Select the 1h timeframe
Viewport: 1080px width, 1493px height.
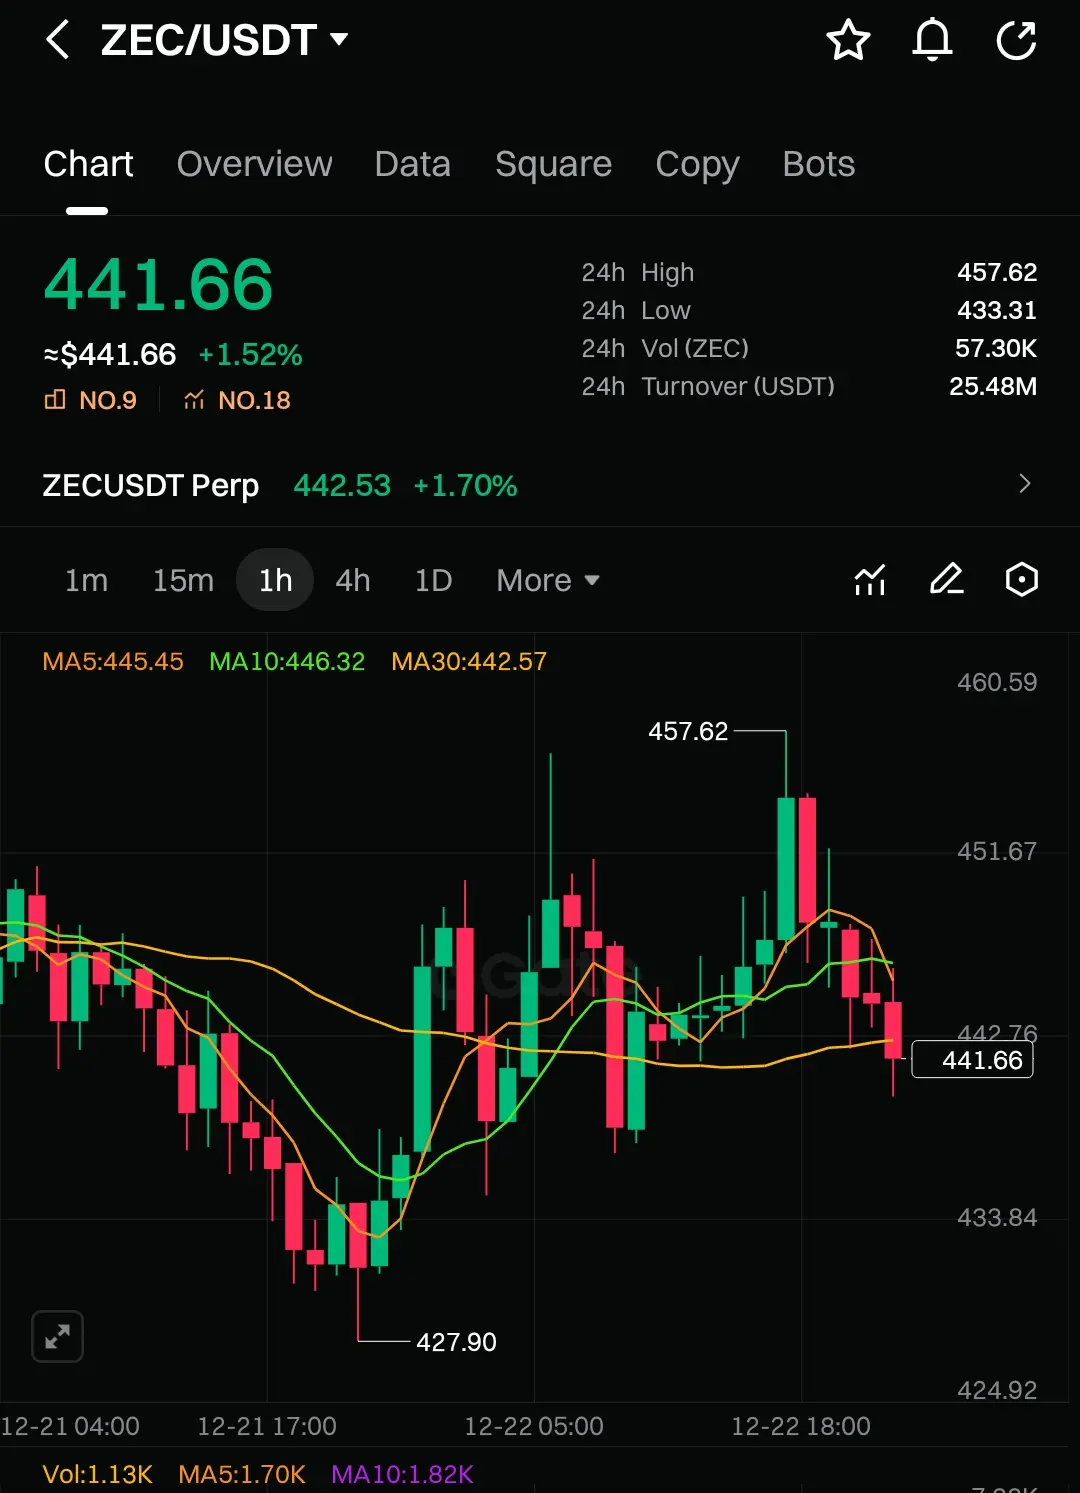pyautogui.click(x=275, y=580)
